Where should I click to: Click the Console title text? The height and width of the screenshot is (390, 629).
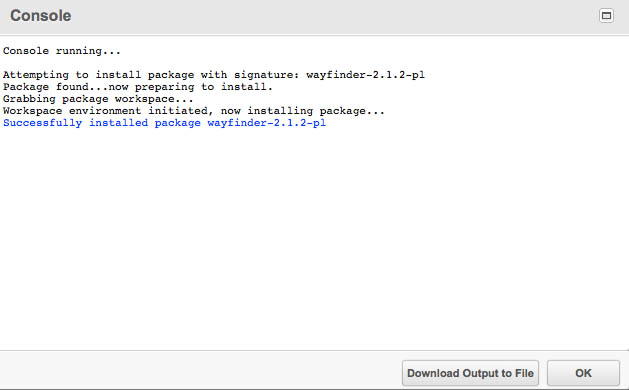41,16
